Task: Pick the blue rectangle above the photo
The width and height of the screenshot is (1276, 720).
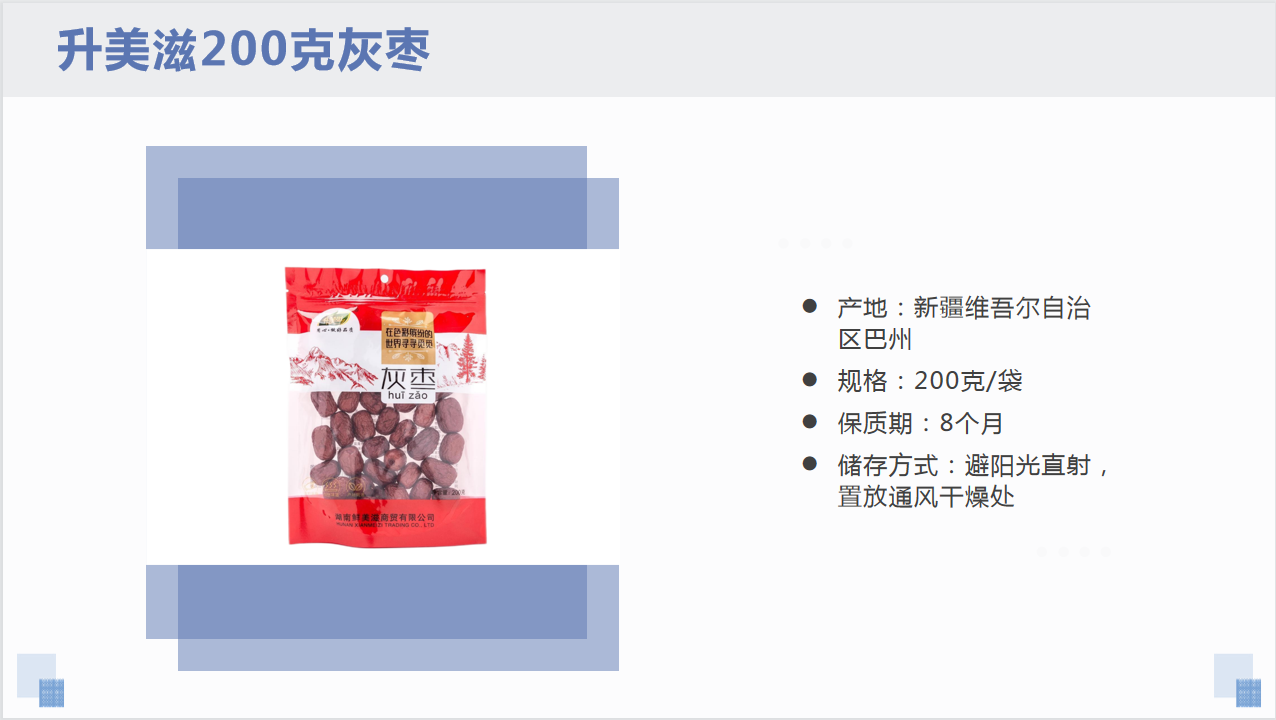Action: 382,197
